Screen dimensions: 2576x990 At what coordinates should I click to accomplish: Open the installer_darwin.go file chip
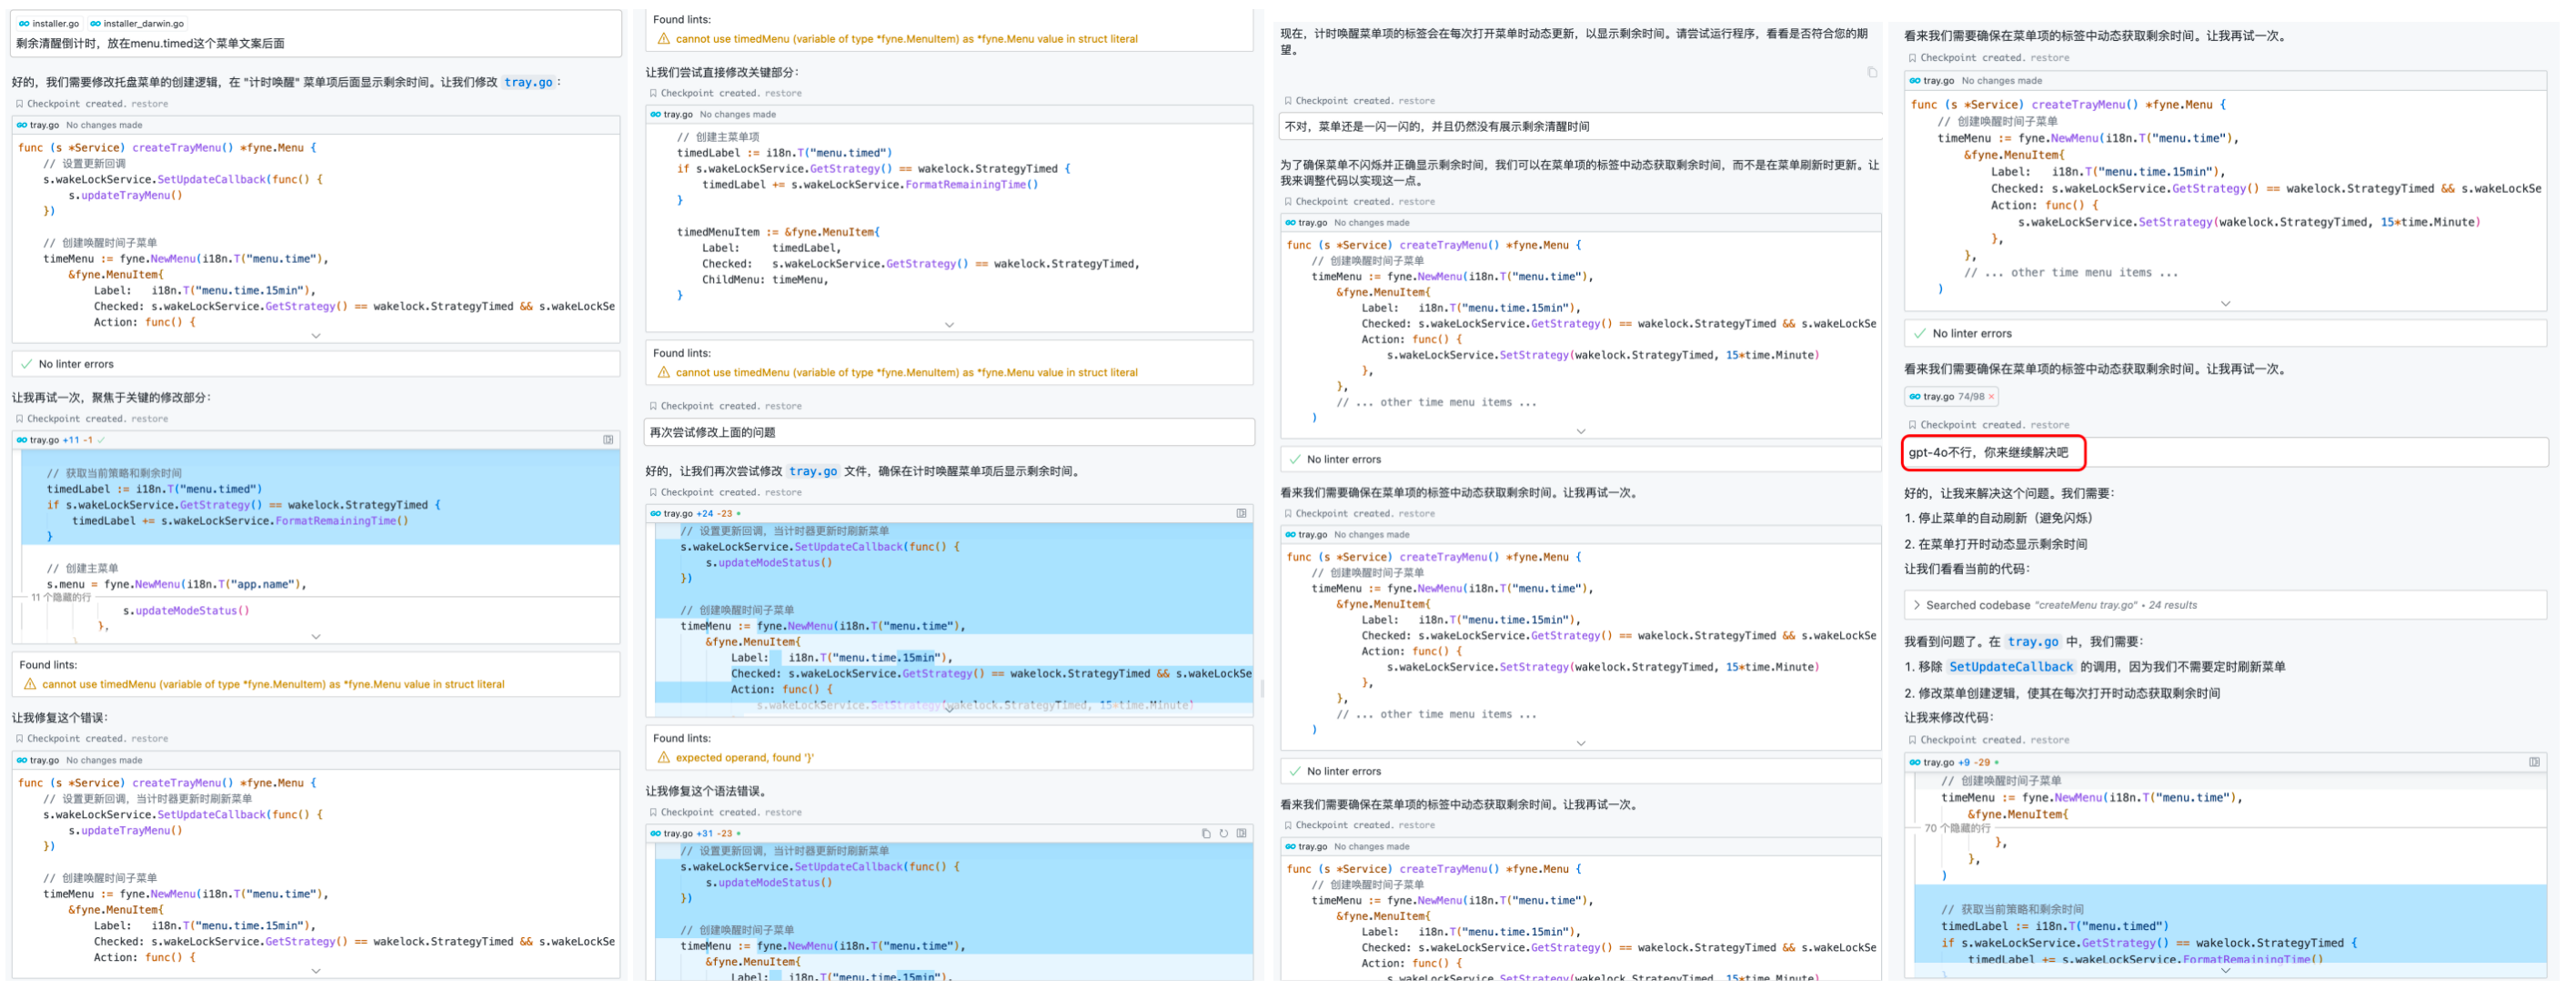click(x=137, y=23)
